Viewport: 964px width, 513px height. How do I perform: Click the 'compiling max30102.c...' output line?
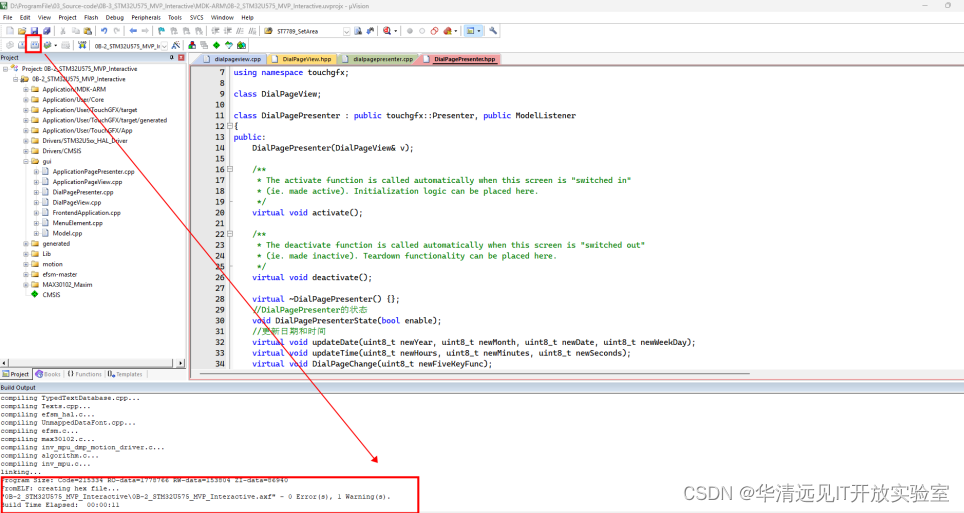tap(47, 439)
